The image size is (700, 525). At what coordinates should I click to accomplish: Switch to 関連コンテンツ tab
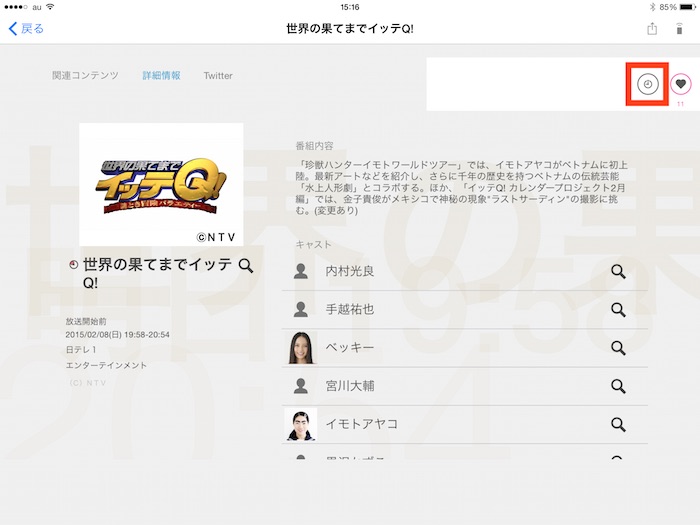(85, 75)
